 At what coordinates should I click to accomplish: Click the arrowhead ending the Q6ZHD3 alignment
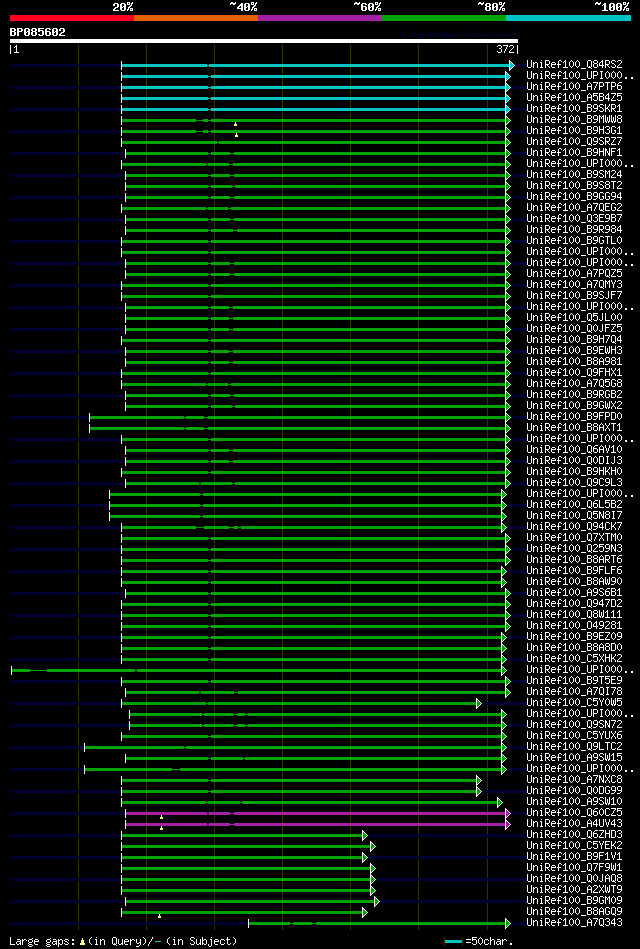[x=365, y=835]
